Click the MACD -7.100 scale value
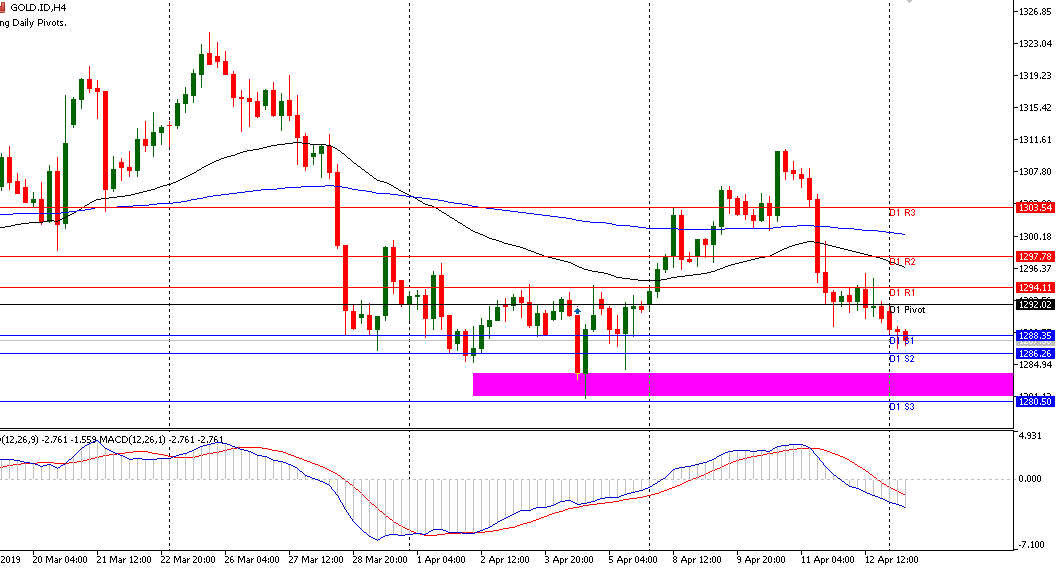This screenshot has height=571, width=1059. [1030, 545]
